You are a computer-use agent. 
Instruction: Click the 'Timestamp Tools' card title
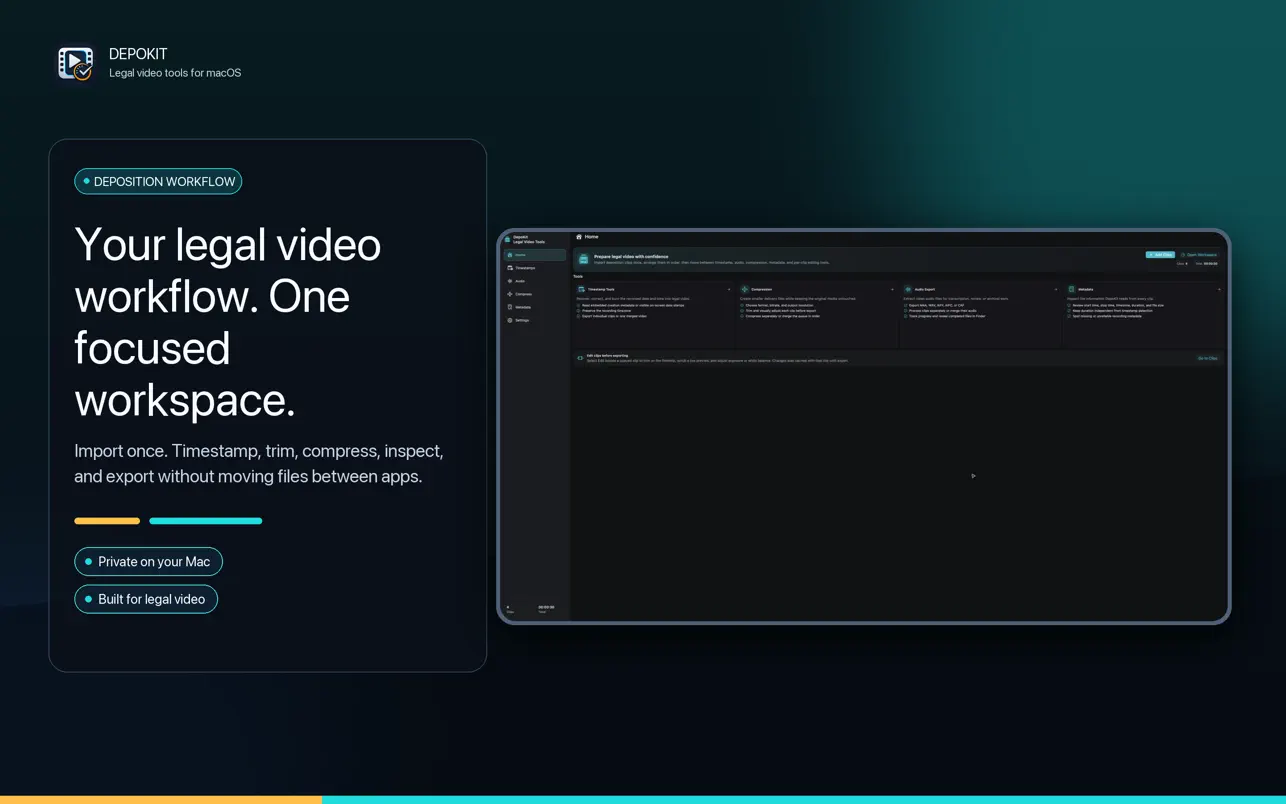click(601, 289)
